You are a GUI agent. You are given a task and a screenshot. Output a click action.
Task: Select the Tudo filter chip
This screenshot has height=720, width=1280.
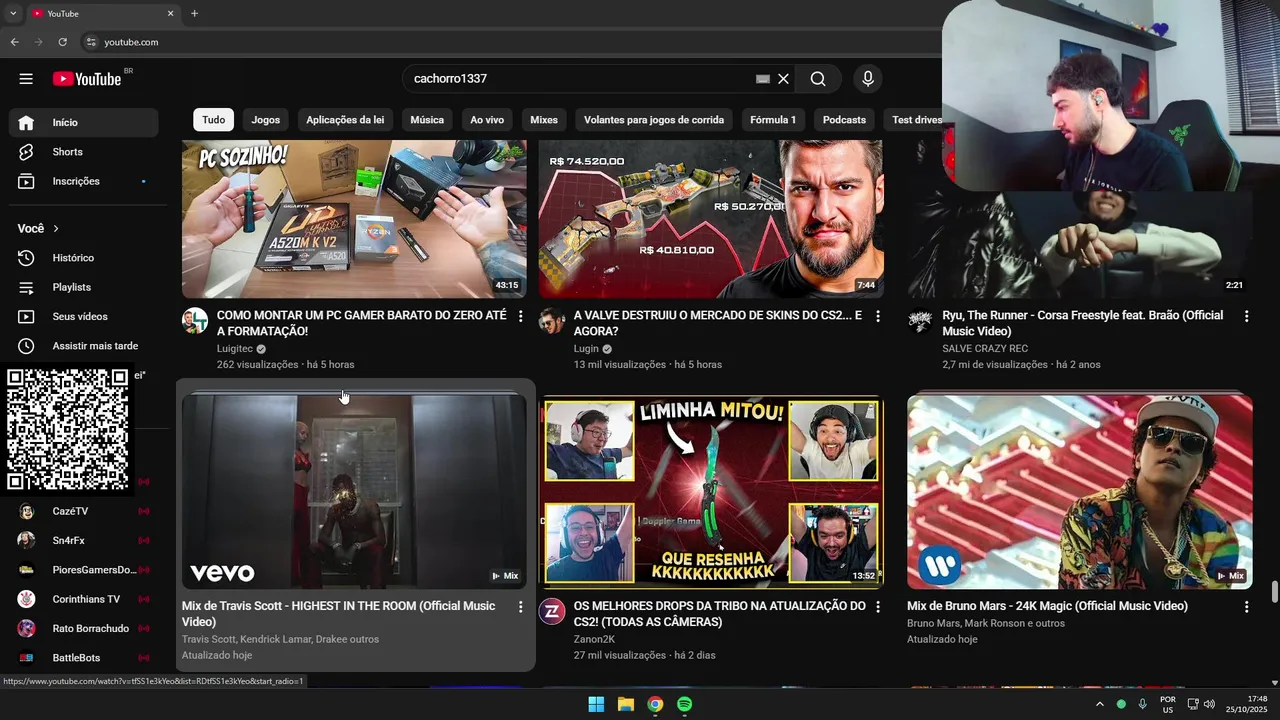(x=214, y=120)
